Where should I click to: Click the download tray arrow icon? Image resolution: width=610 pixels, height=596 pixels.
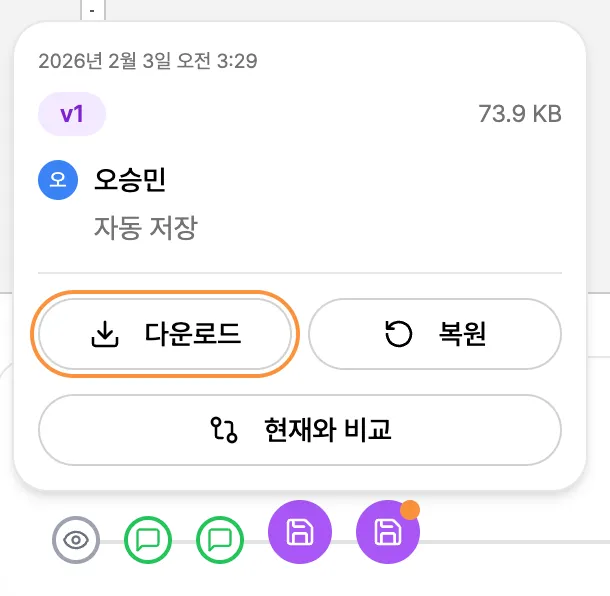(x=104, y=335)
